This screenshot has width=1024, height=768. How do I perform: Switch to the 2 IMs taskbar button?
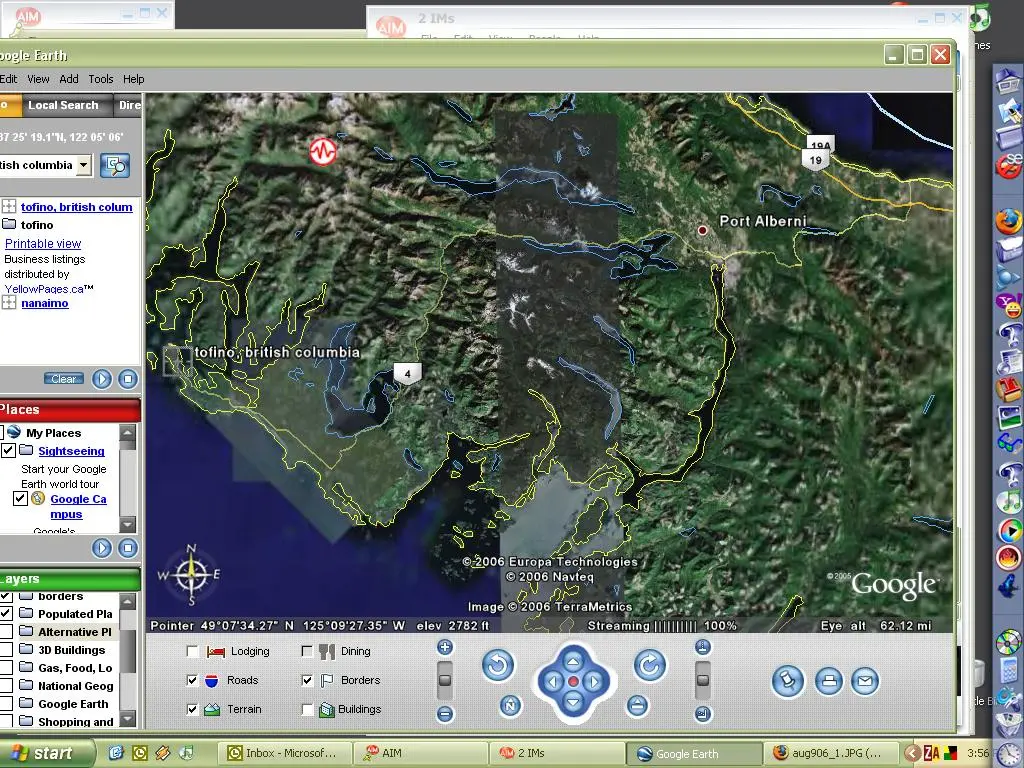click(555, 753)
